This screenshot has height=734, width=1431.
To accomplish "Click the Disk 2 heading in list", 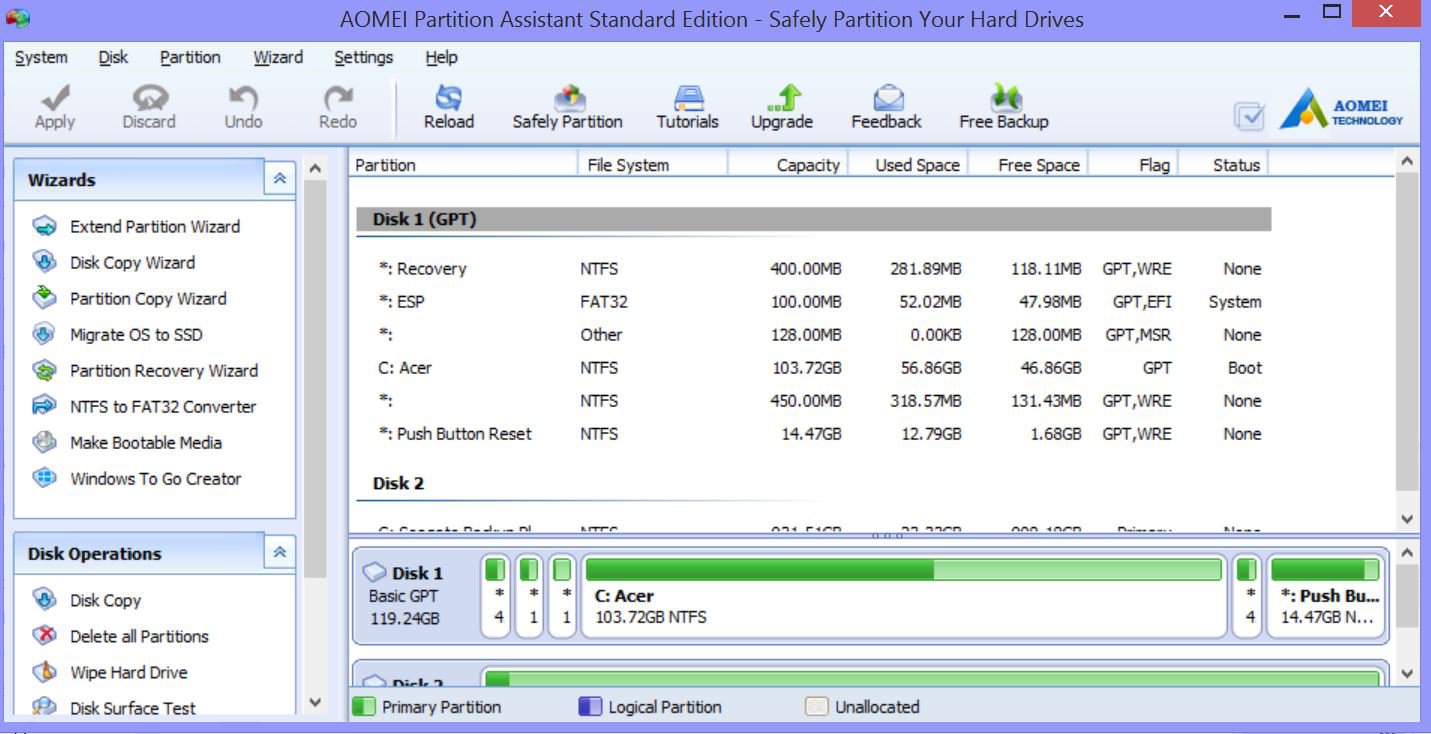I will click(x=398, y=484).
